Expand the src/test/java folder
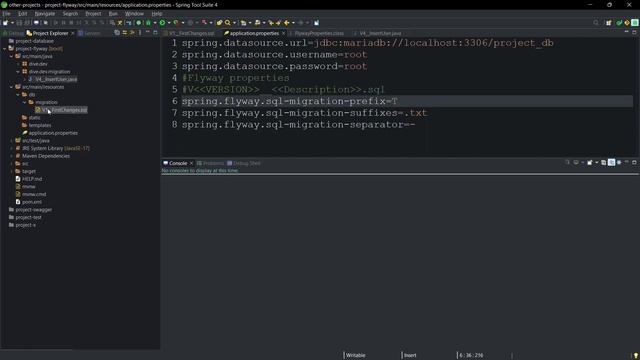The image size is (640, 360). [x=11, y=140]
